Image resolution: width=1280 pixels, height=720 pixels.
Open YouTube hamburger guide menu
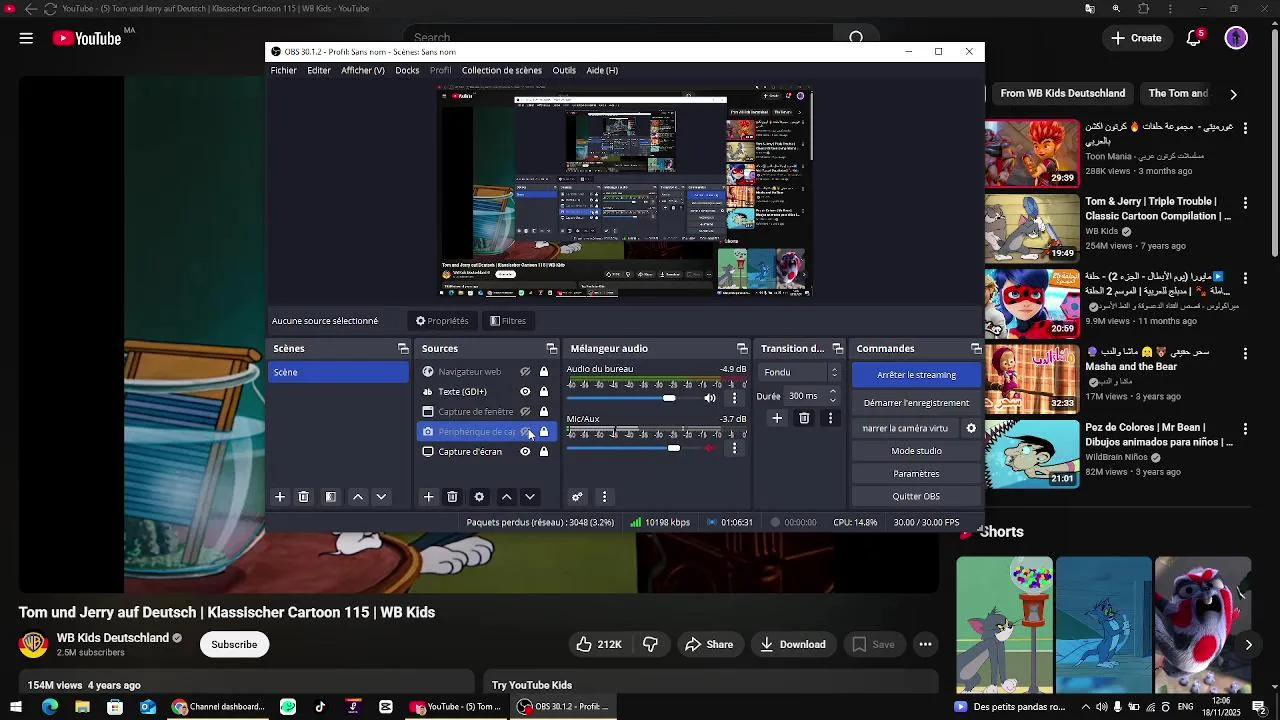tap(26, 38)
